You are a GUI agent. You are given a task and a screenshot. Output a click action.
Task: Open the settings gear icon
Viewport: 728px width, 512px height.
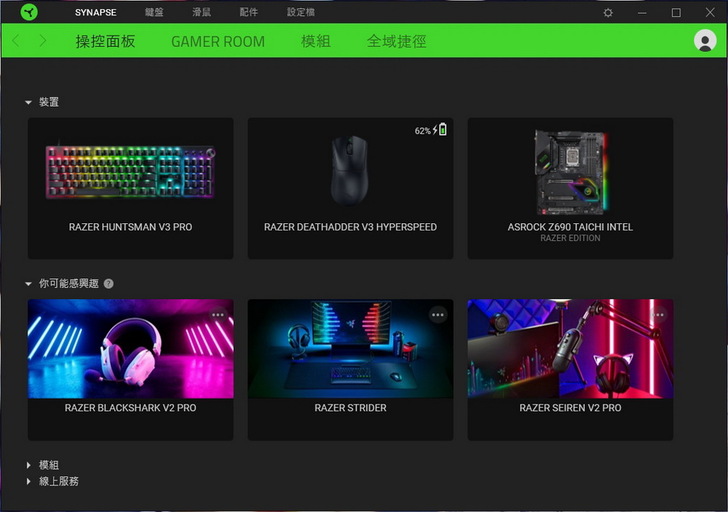point(608,13)
